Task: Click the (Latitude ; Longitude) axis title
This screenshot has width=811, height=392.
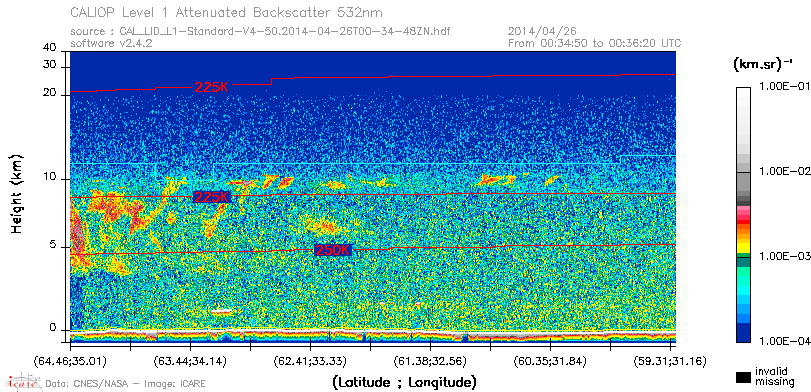Action: 404,383
